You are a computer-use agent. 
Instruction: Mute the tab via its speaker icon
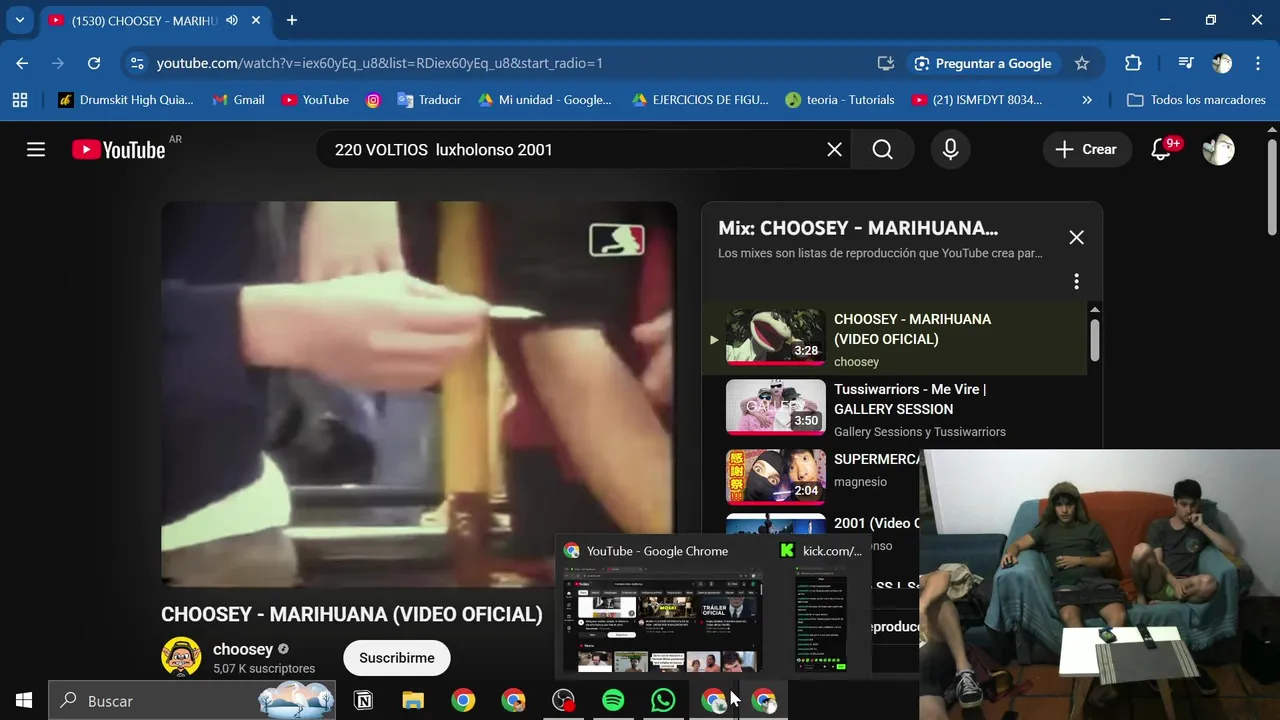(x=232, y=20)
